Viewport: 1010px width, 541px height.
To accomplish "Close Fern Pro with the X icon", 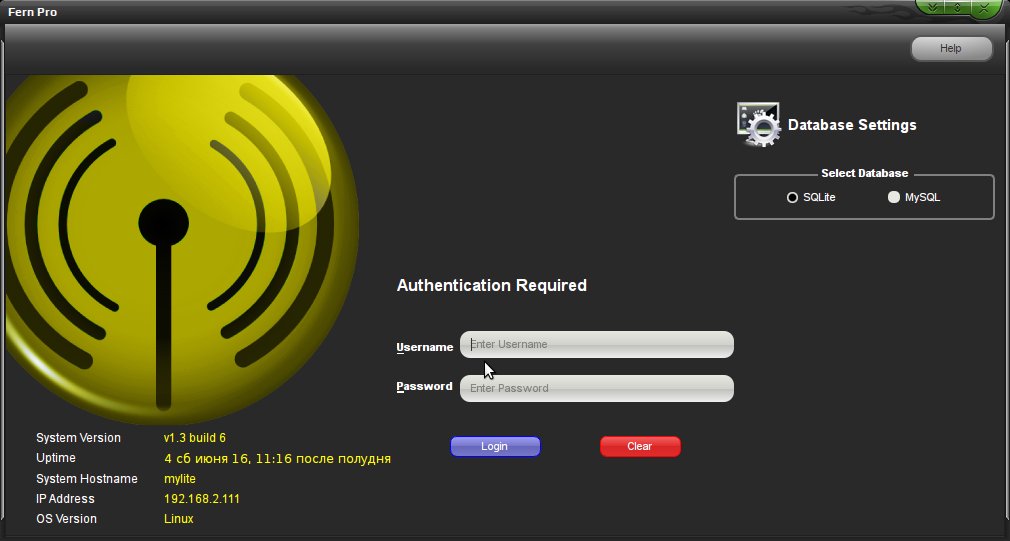I will 984,8.
